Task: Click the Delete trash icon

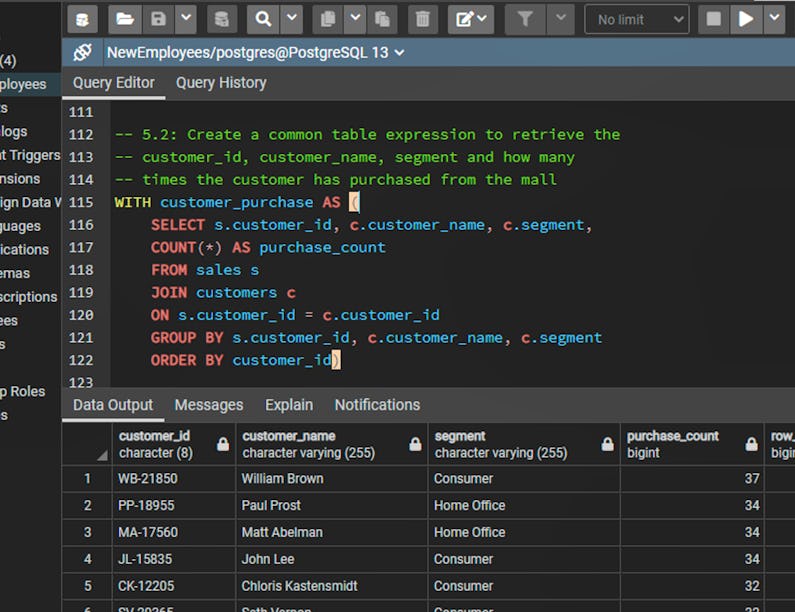Action: 423,19
